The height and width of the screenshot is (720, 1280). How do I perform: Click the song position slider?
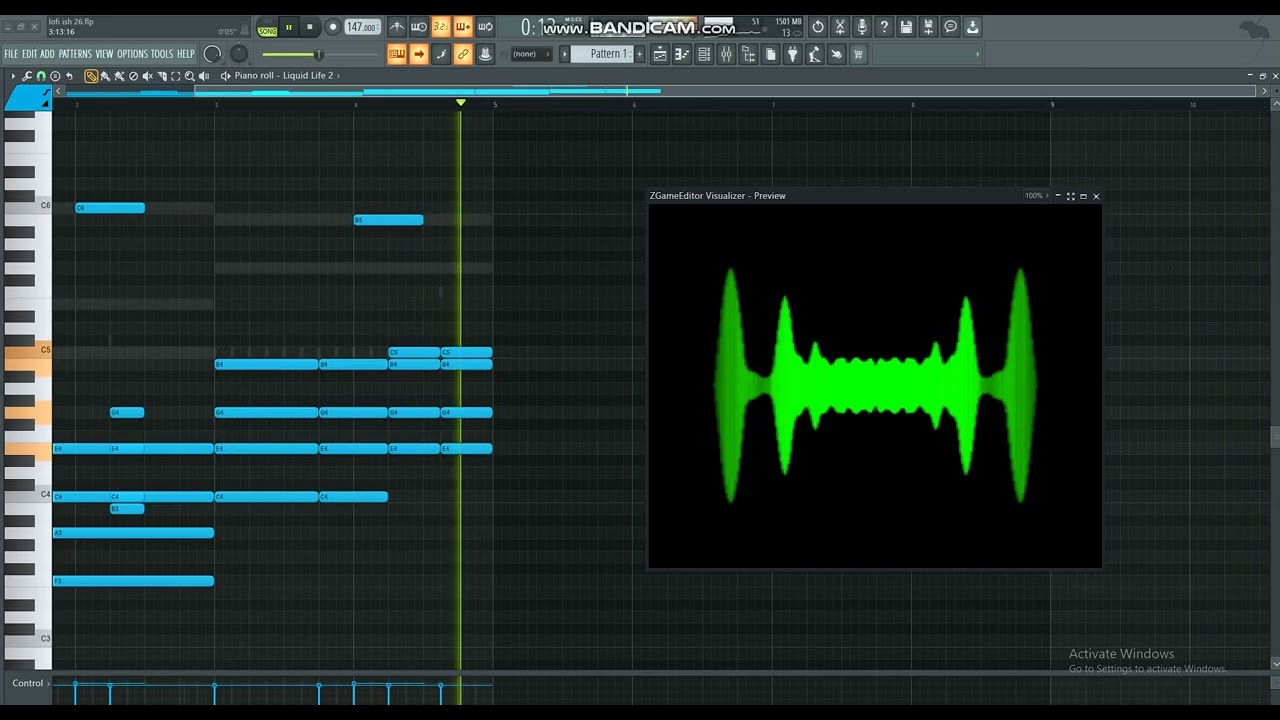pos(320,54)
